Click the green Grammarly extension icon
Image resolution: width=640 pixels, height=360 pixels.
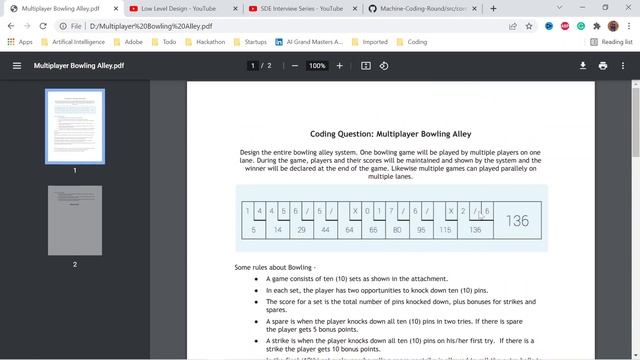pos(581,26)
